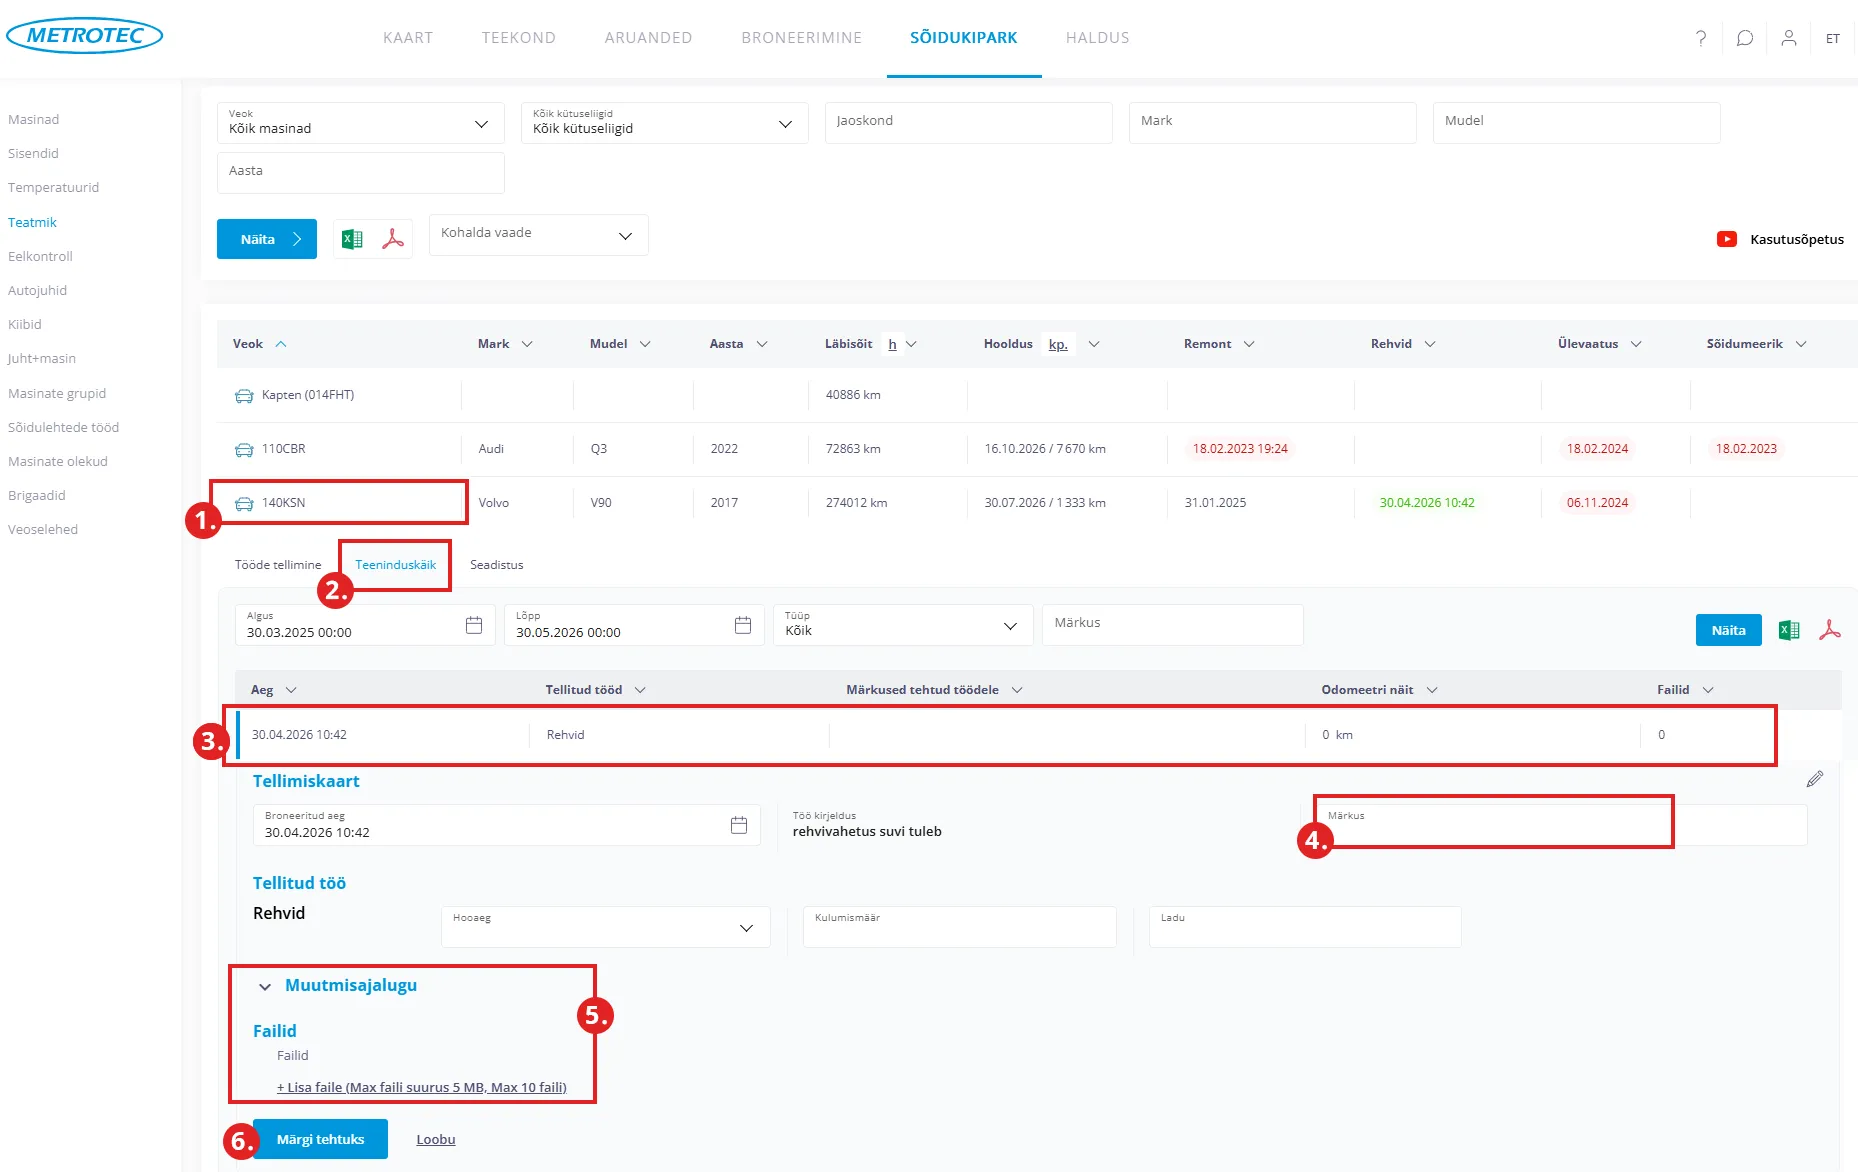
Task: Open the Hooaeg season dropdown
Action: click(605, 927)
